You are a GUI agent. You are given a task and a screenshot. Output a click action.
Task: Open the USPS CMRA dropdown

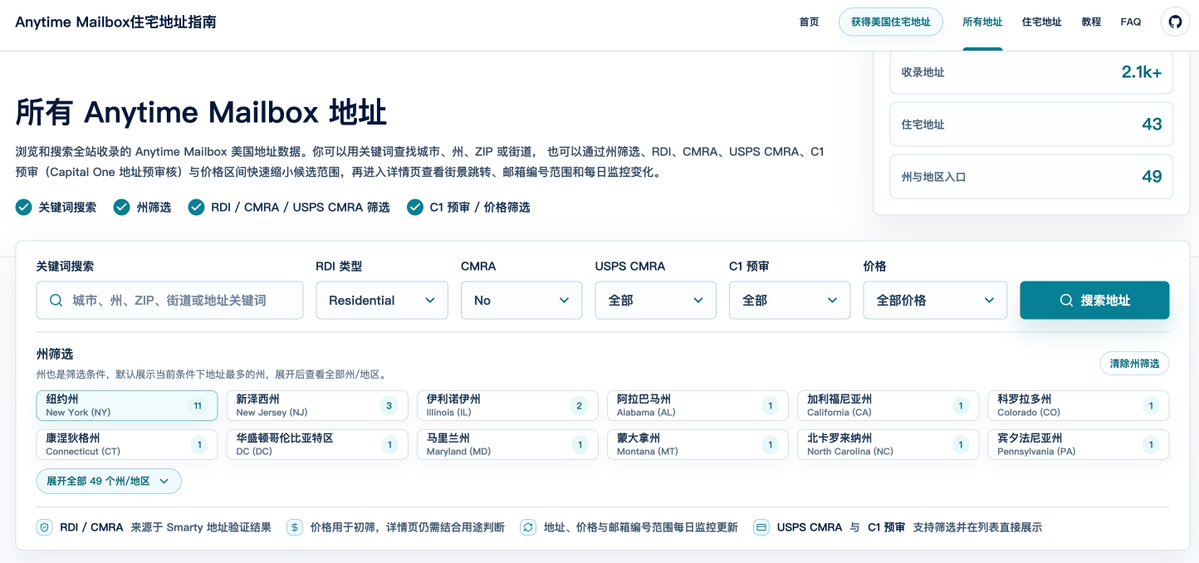point(656,301)
